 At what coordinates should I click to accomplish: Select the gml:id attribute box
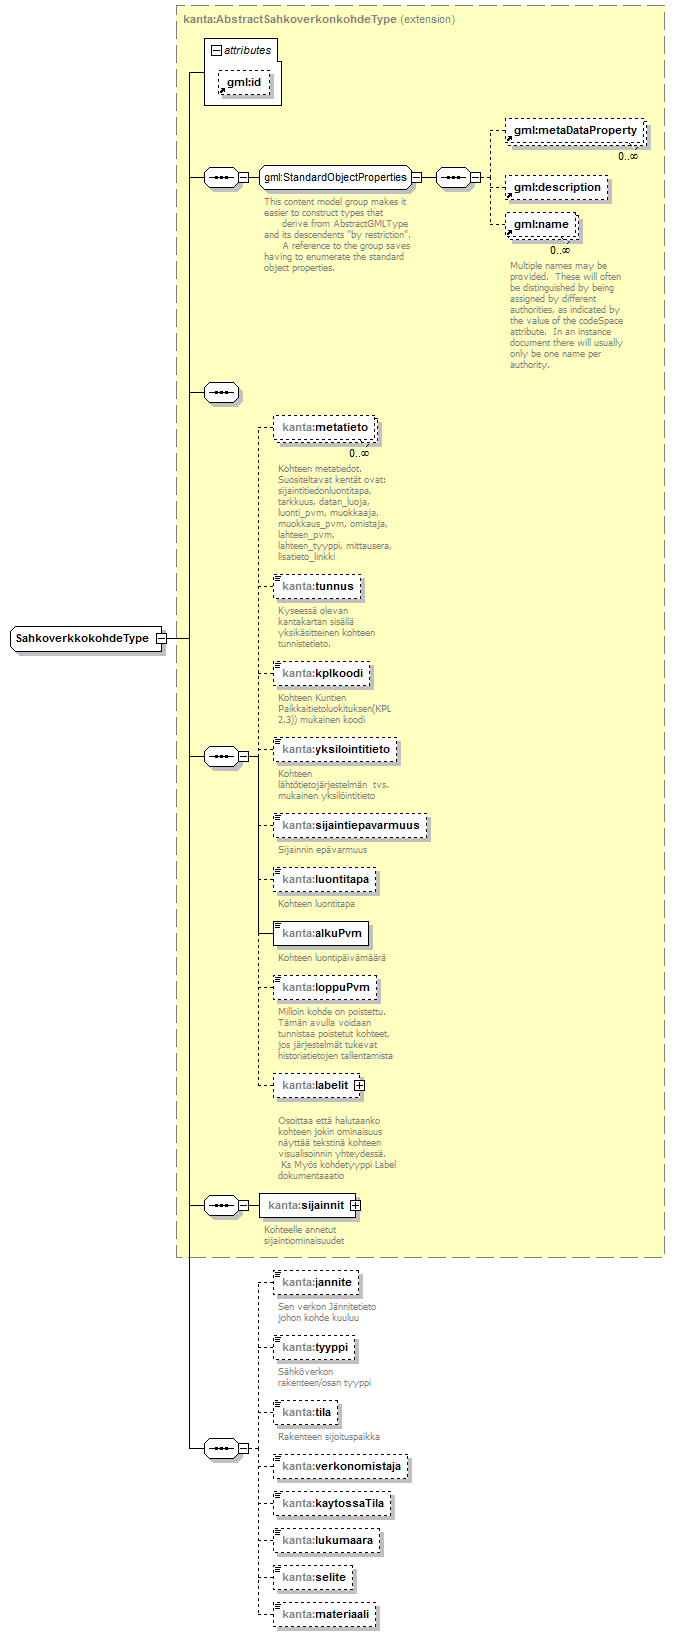coord(244,83)
